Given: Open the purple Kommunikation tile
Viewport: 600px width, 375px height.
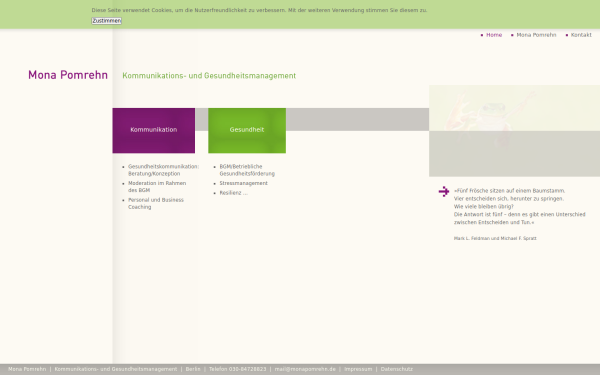Looking at the screenshot, I should (153, 130).
